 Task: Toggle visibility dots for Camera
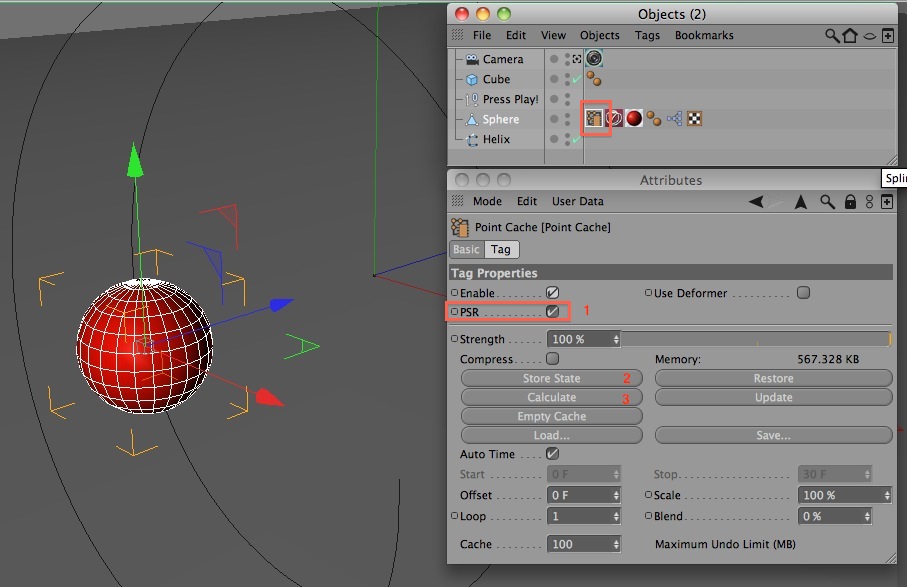coord(567,59)
